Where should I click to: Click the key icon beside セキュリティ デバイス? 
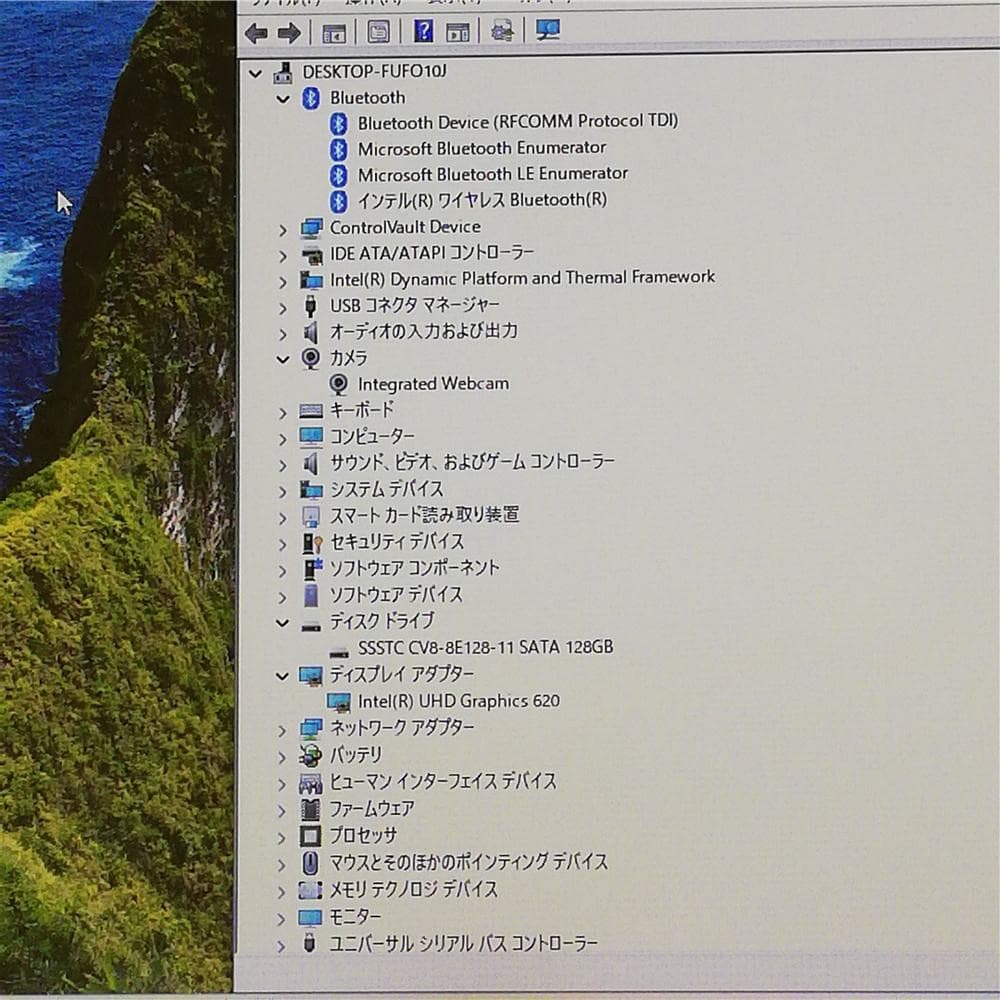pyautogui.click(x=312, y=543)
